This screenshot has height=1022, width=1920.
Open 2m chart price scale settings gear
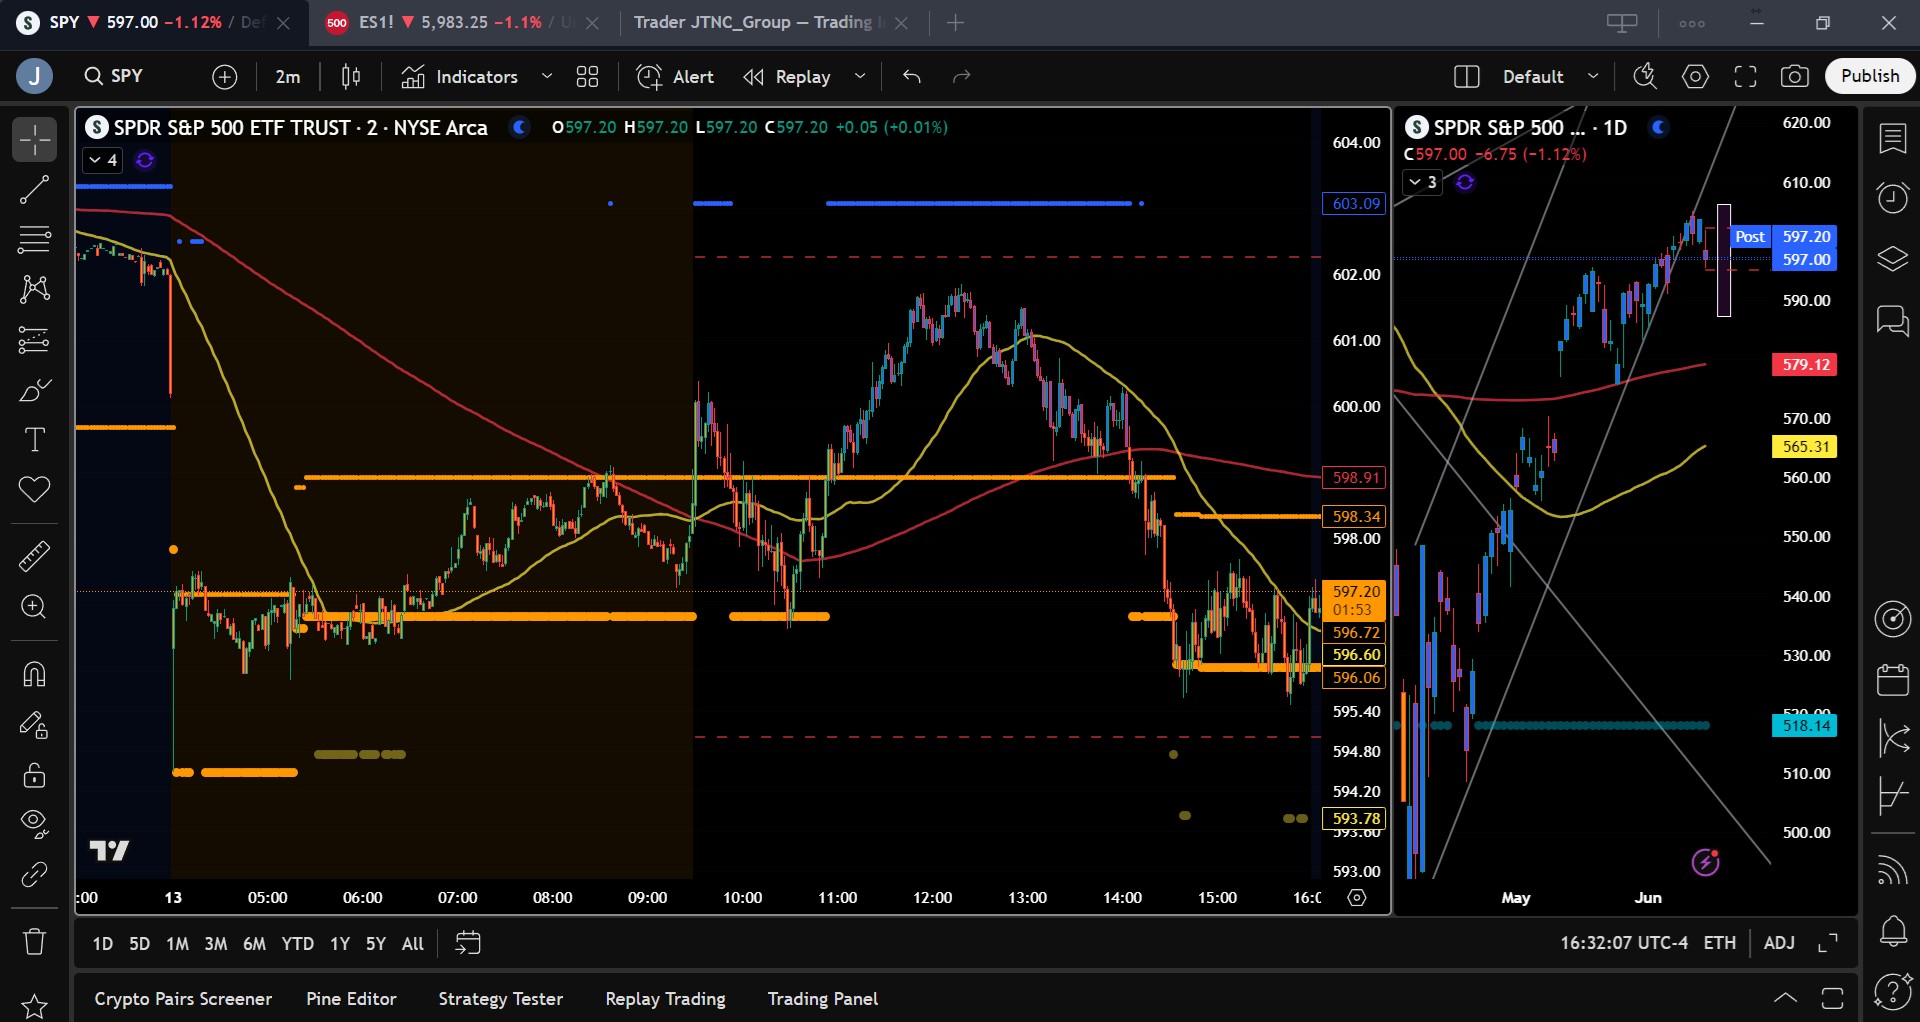tap(1357, 898)
